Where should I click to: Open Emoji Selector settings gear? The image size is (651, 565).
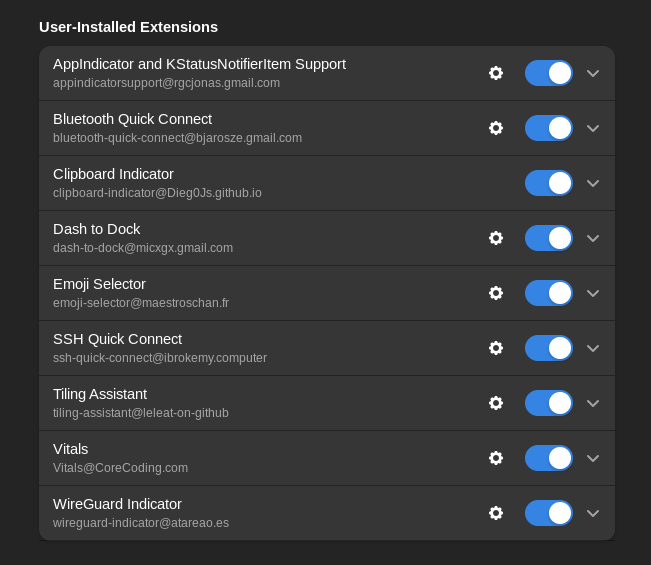(496, 293)
